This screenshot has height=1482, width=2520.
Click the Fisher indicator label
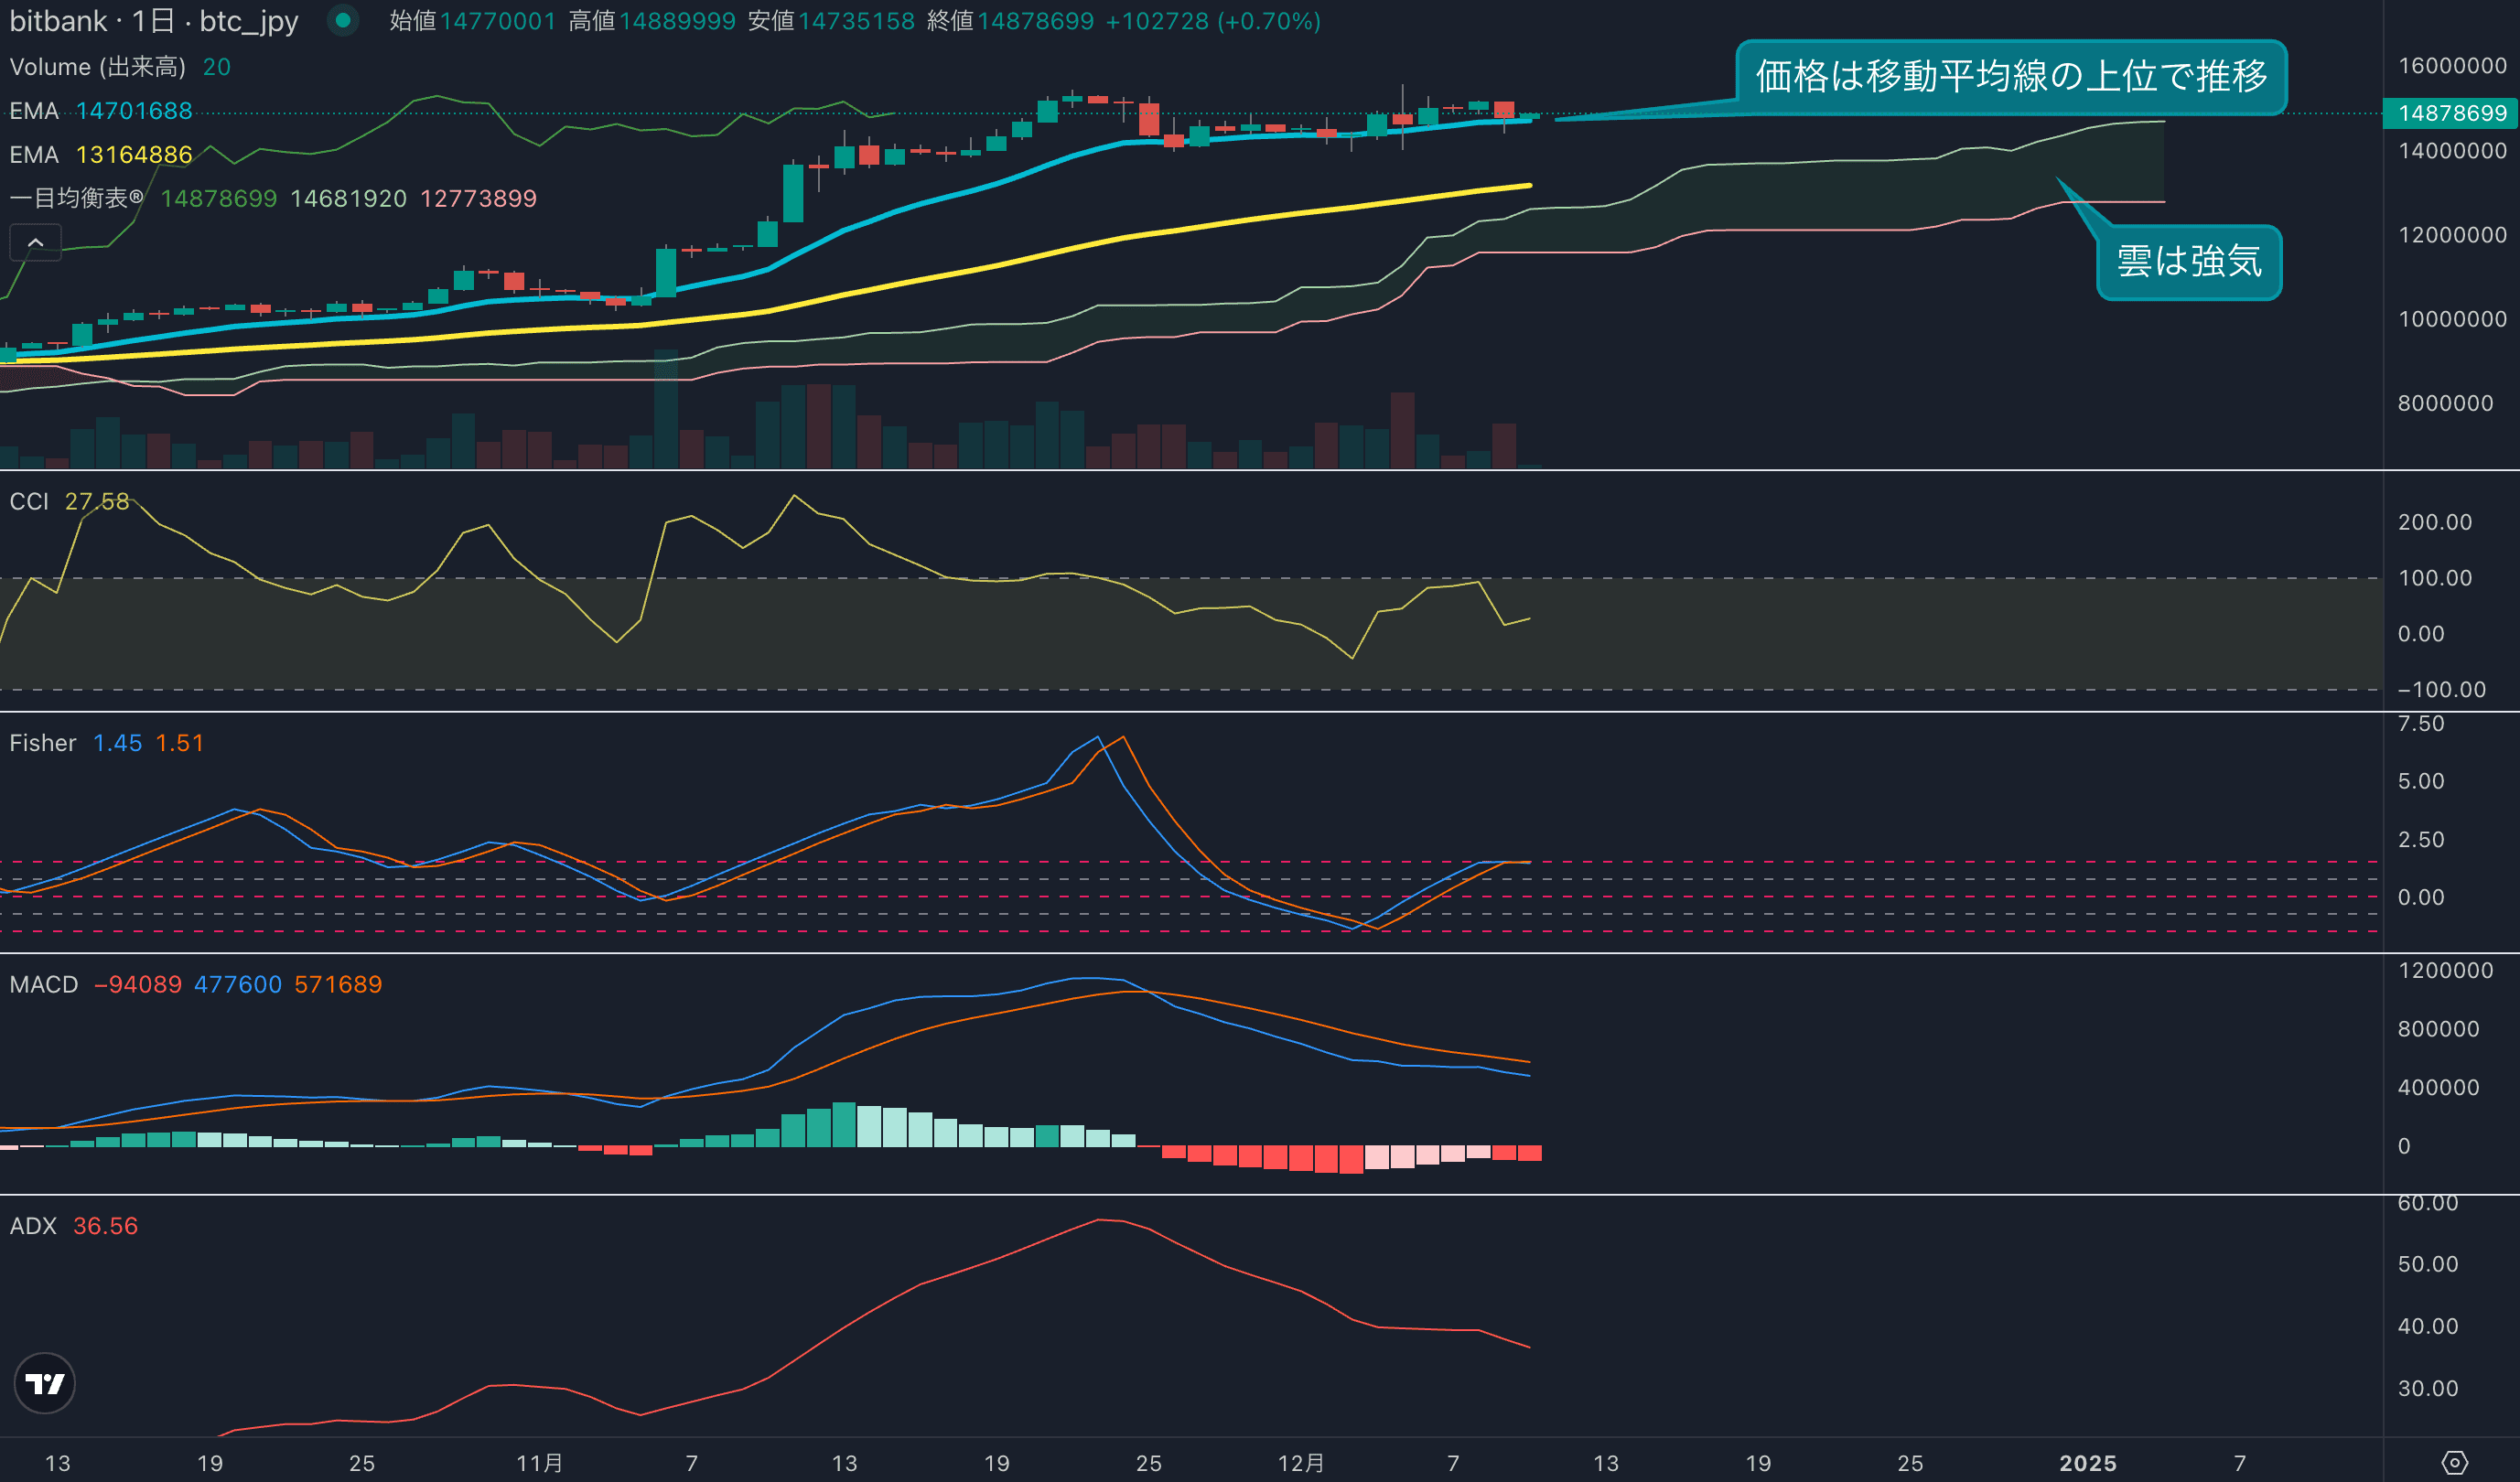43,743
